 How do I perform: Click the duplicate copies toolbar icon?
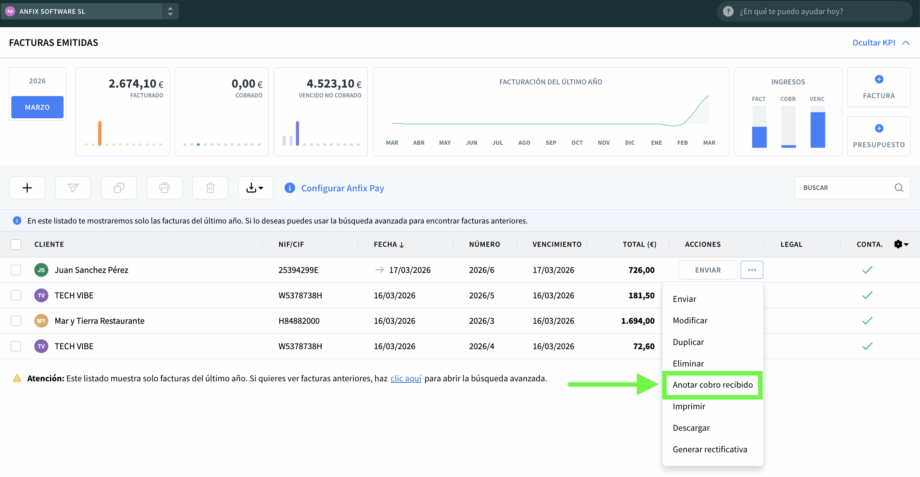(x=119, y=188)
